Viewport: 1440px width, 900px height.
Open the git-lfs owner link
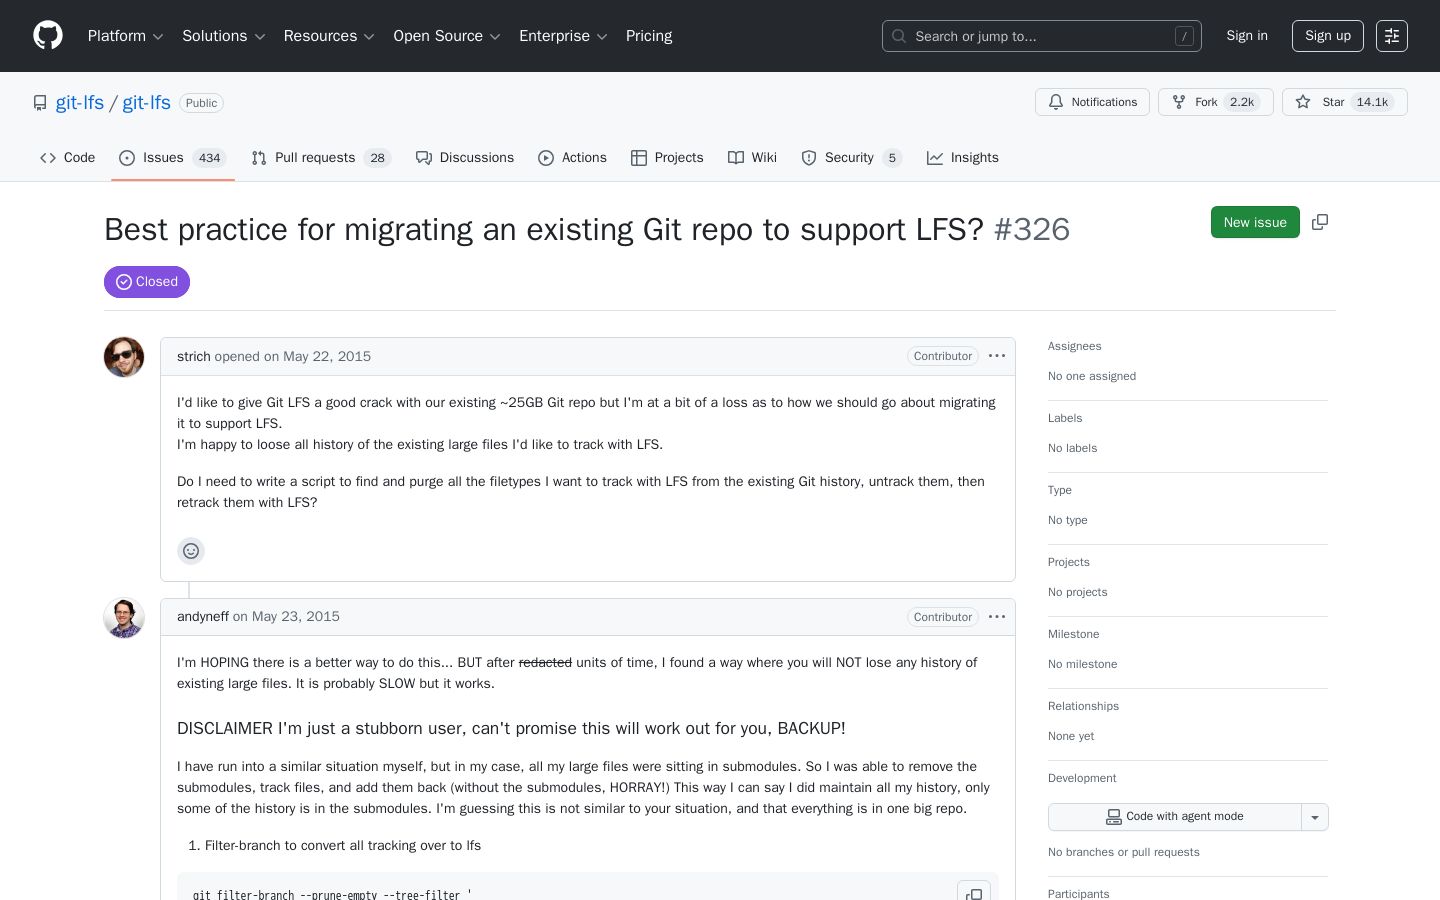tap(80, 103)
